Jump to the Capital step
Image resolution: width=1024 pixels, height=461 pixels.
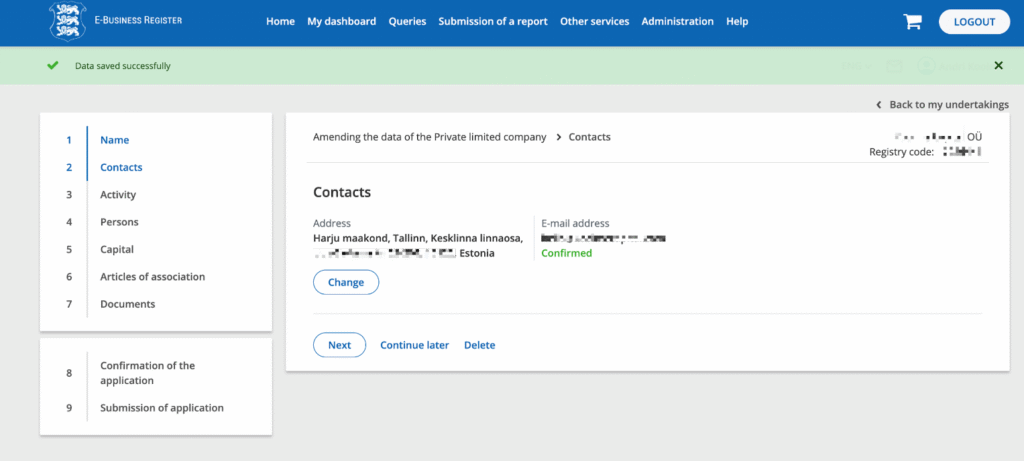pos(116,249)
